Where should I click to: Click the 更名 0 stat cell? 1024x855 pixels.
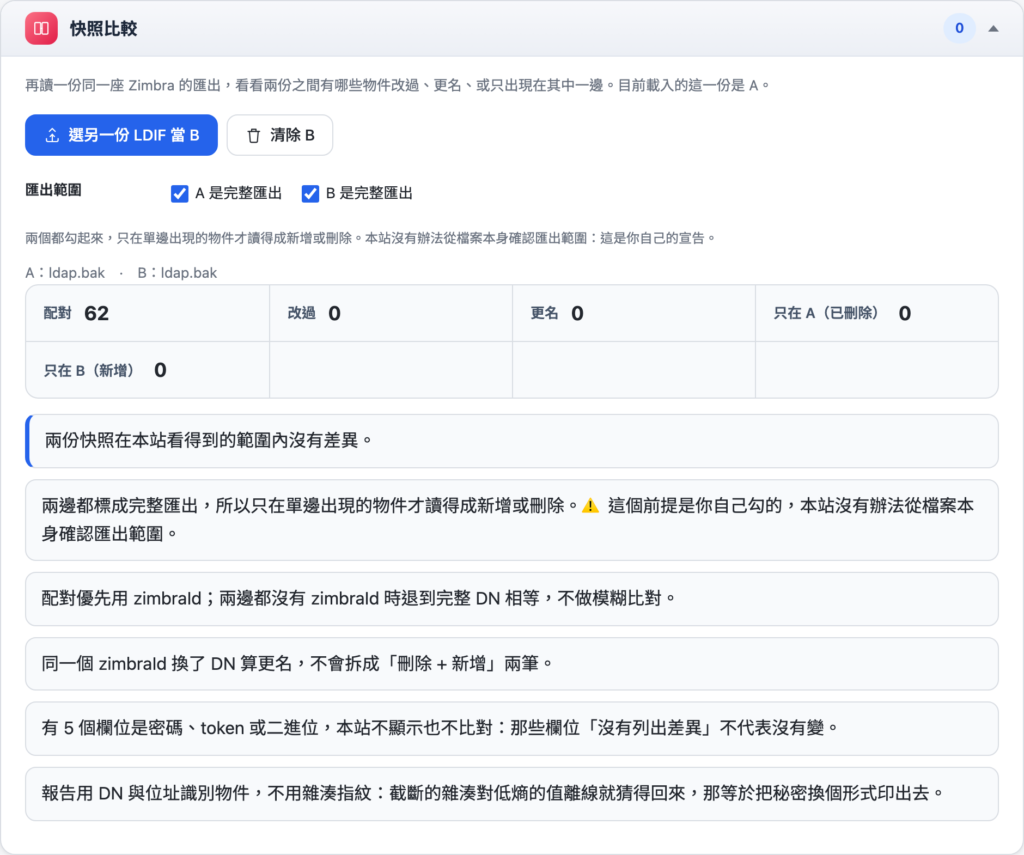pyautogui.click(x=633, y=314)
